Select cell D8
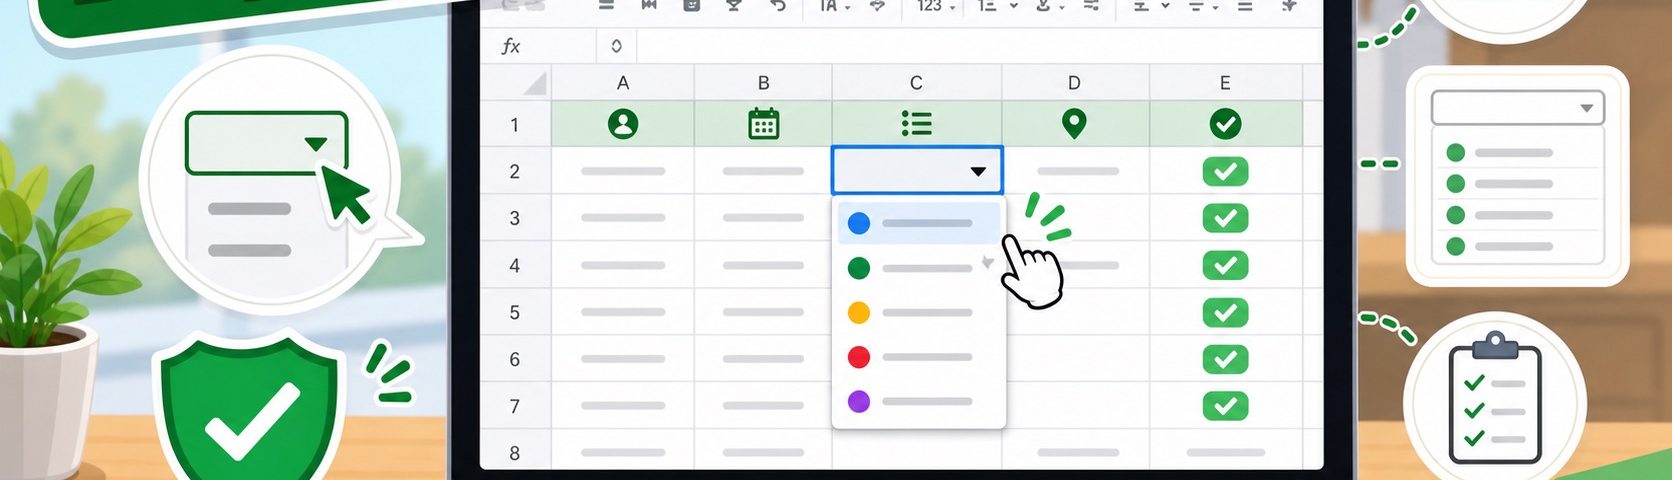The width and height of the screenshot is (1672, 480). 1076,451
